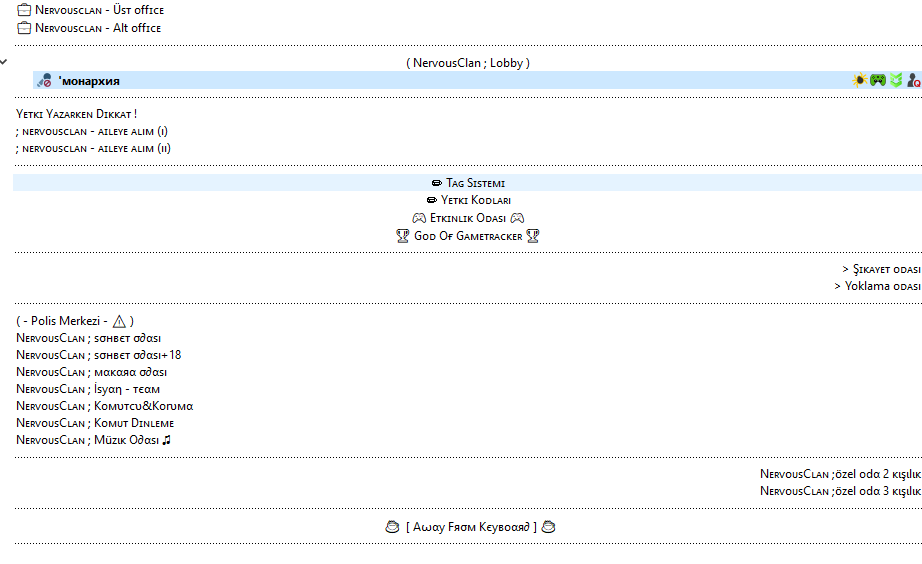922x564 pixels.
Task: Select the NervousClan ; Komut Dinleme channel
Action: coord(95,423)
